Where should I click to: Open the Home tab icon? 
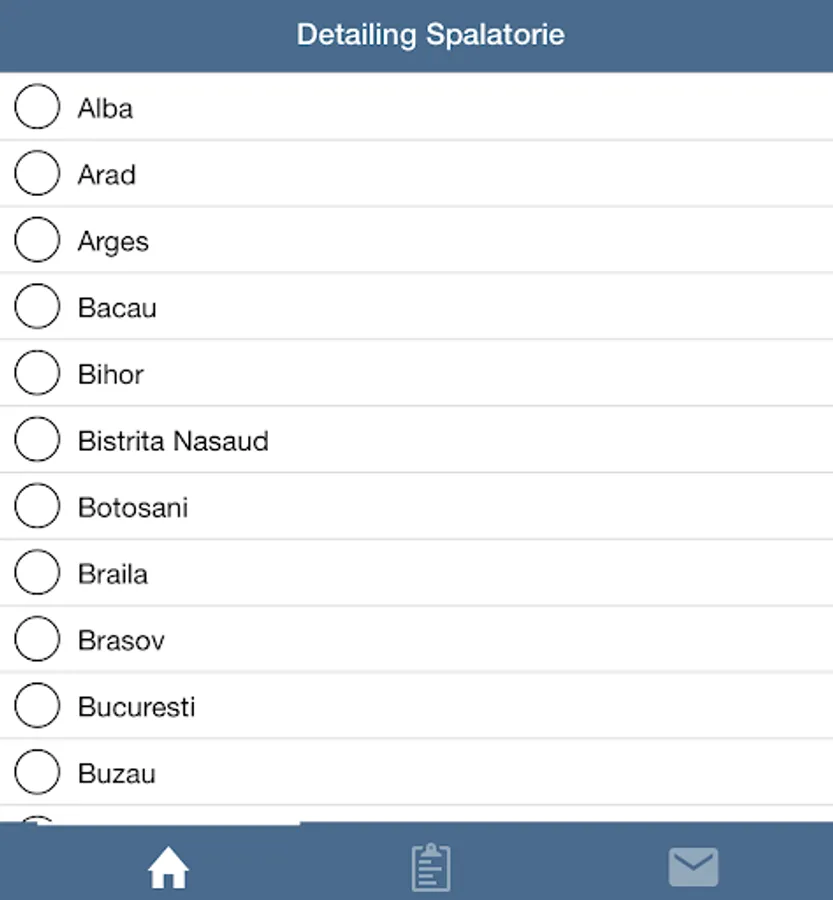pos(168,868)
